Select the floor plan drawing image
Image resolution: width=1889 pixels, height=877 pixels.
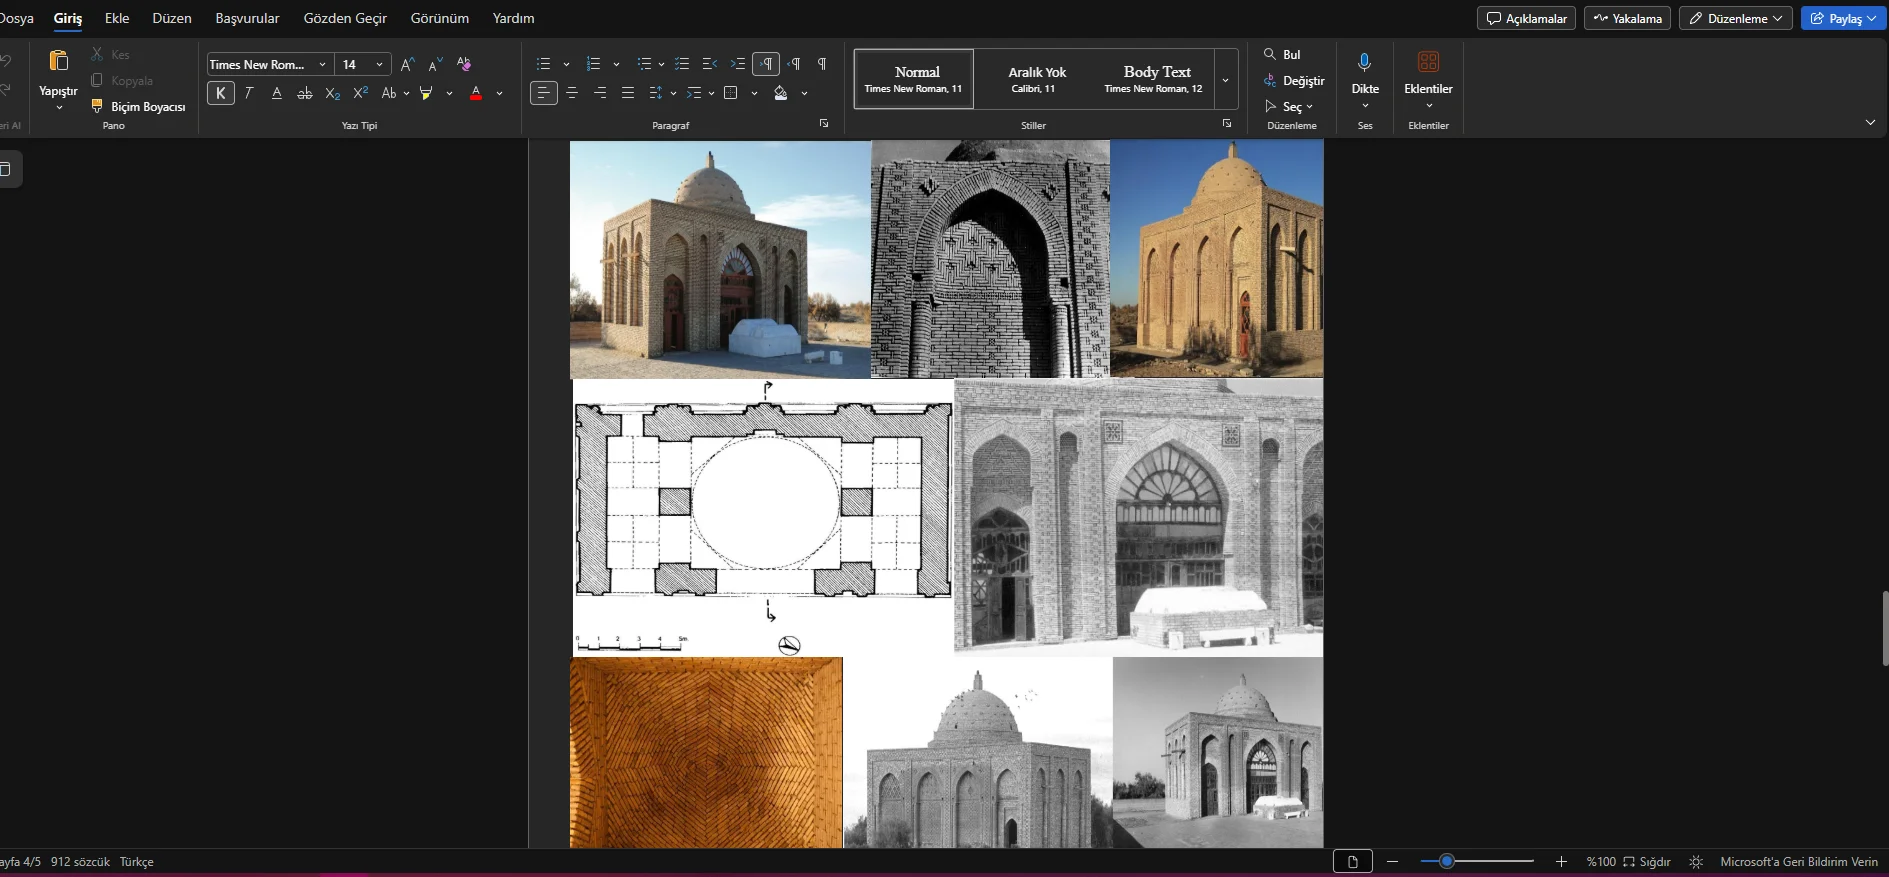click(x=762, y=515)
